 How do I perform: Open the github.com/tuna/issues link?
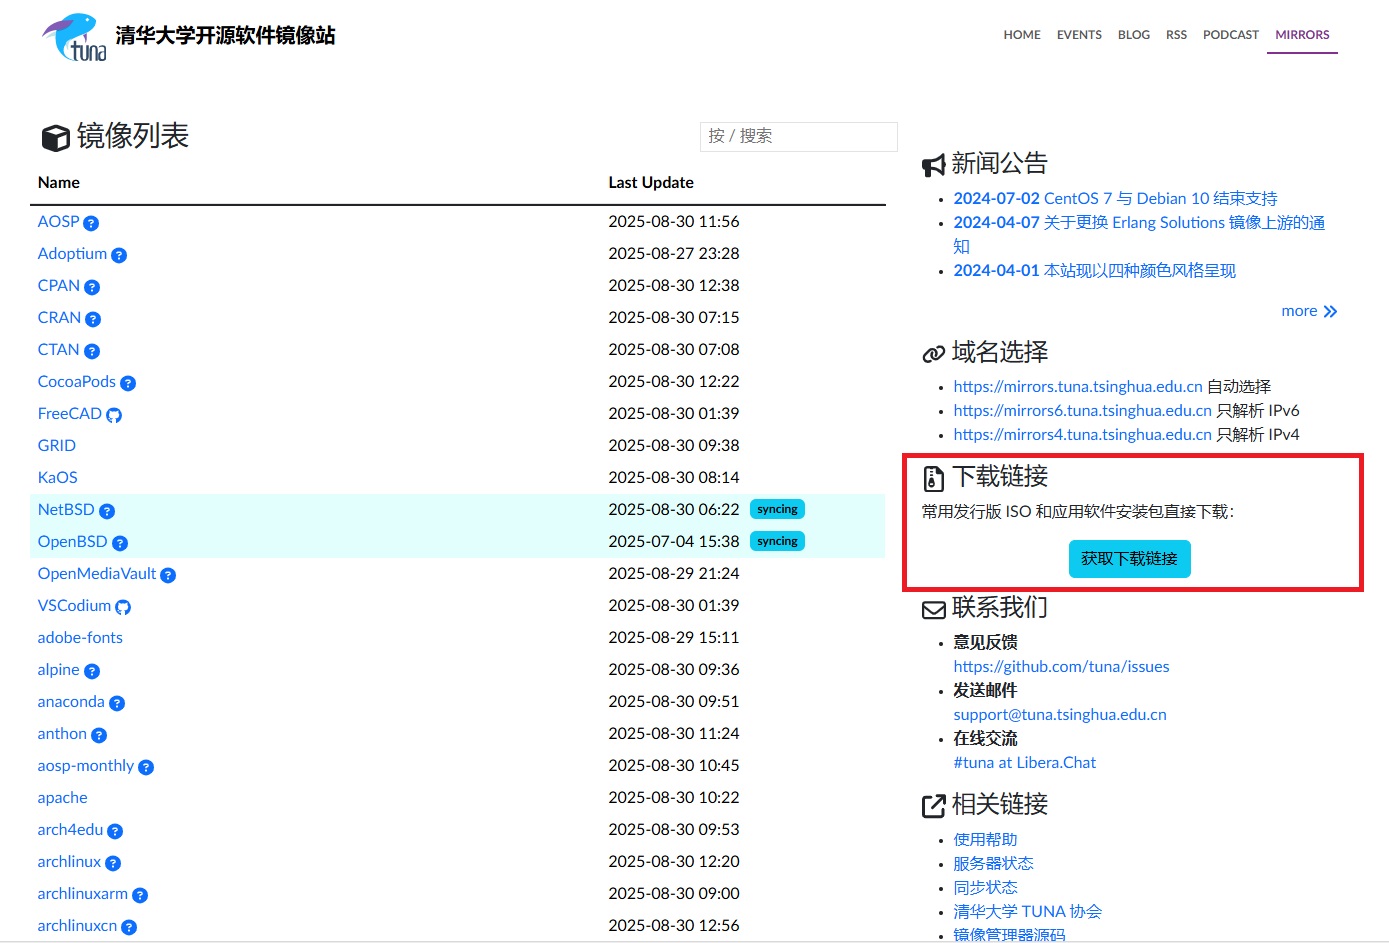(1061, 667)
